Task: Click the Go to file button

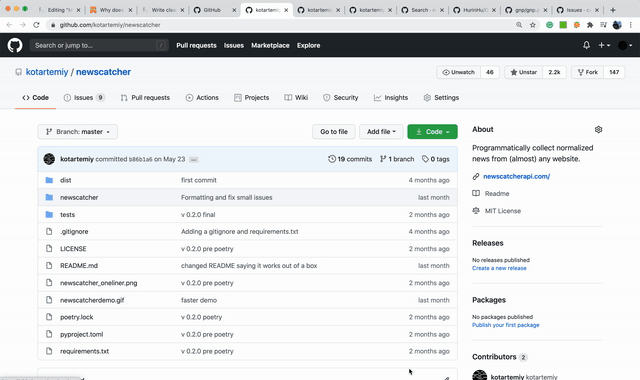Action: (x=334, y=132)
